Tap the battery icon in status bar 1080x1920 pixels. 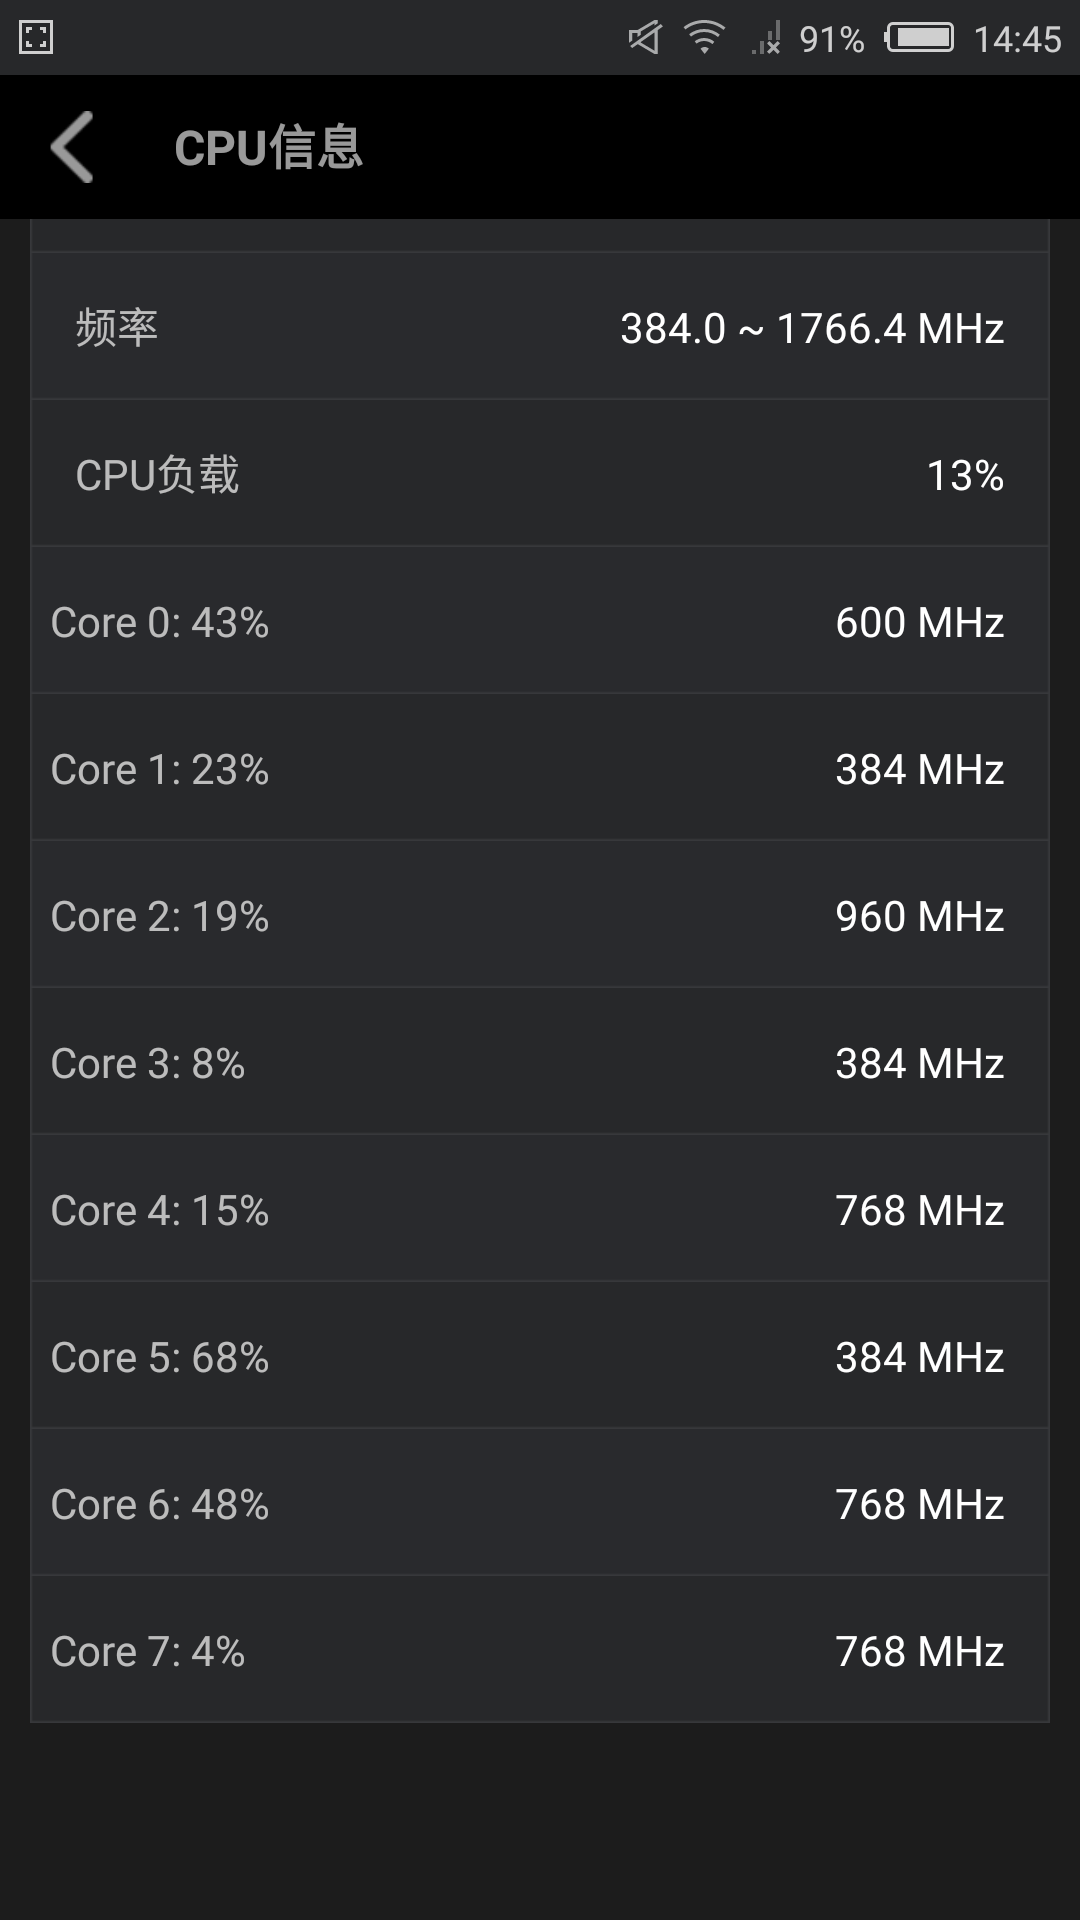tap(919, 38)
